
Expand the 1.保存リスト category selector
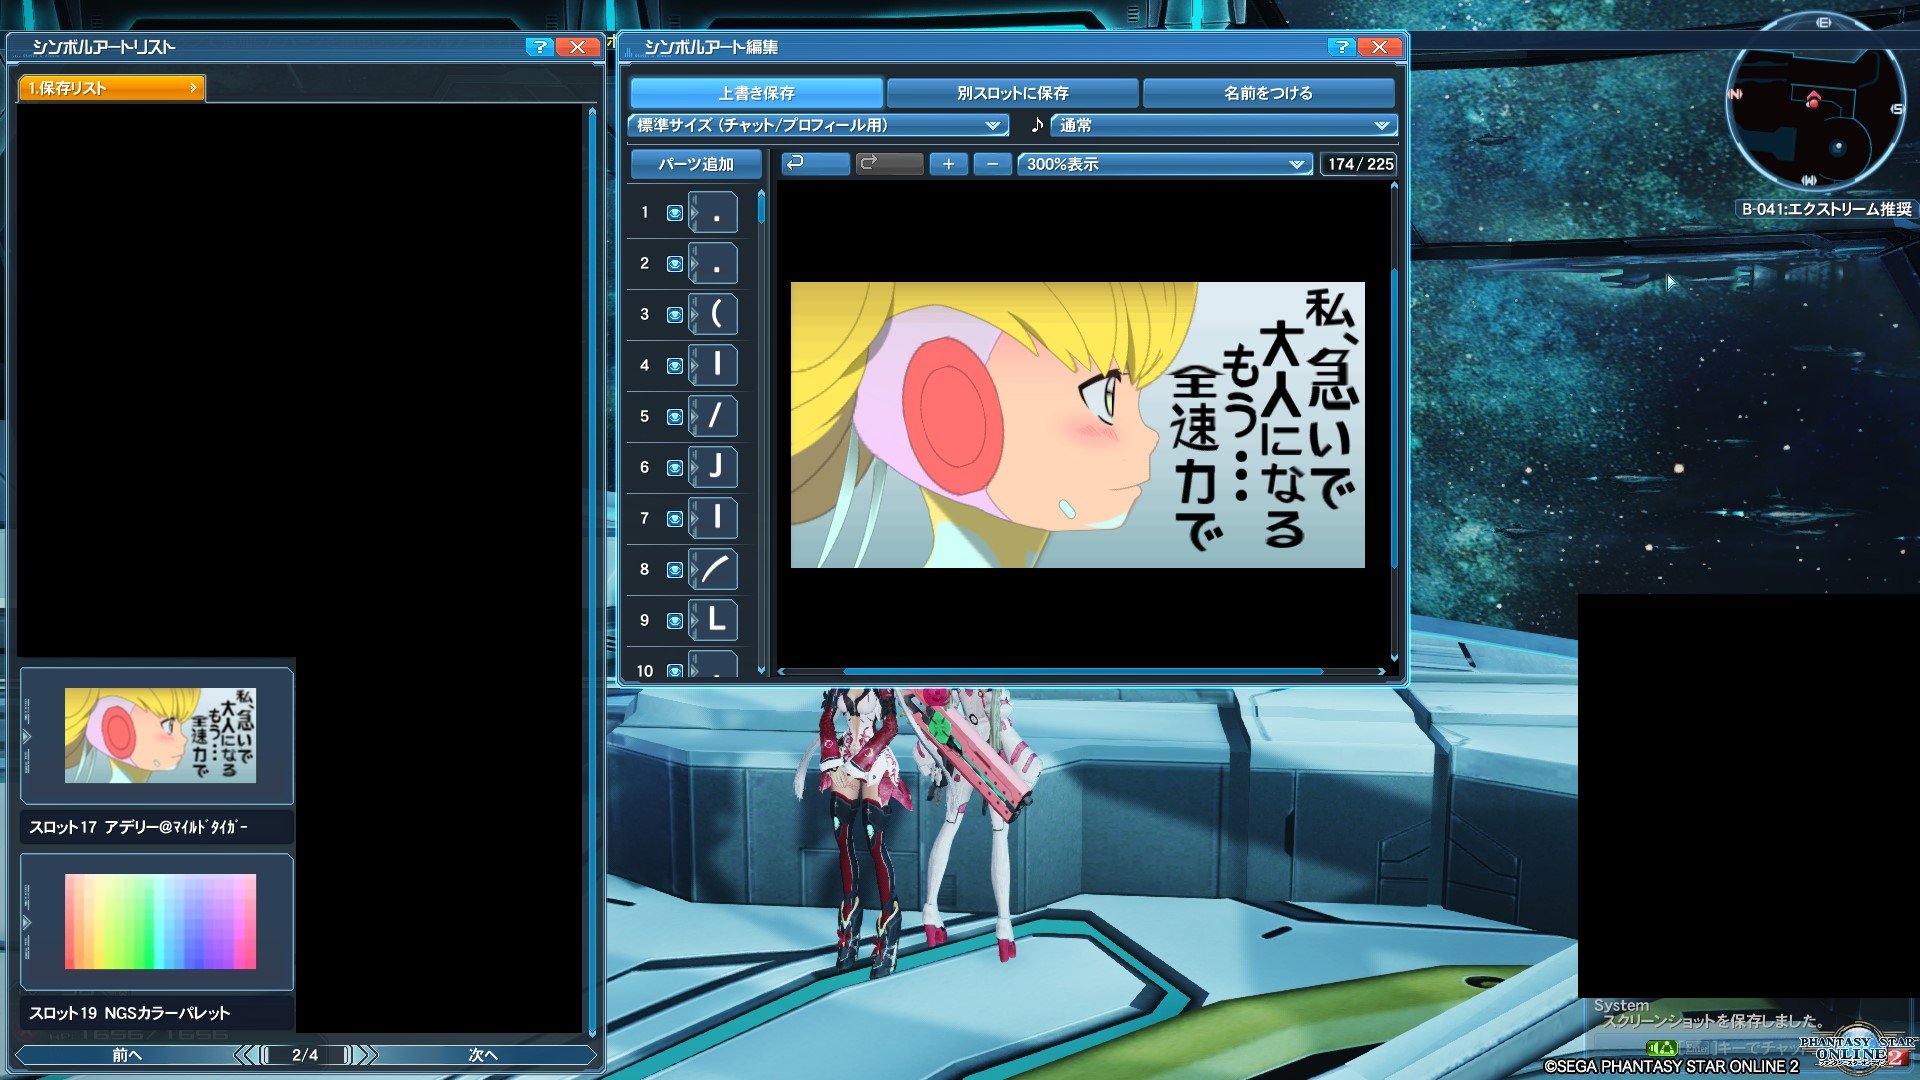111,88
